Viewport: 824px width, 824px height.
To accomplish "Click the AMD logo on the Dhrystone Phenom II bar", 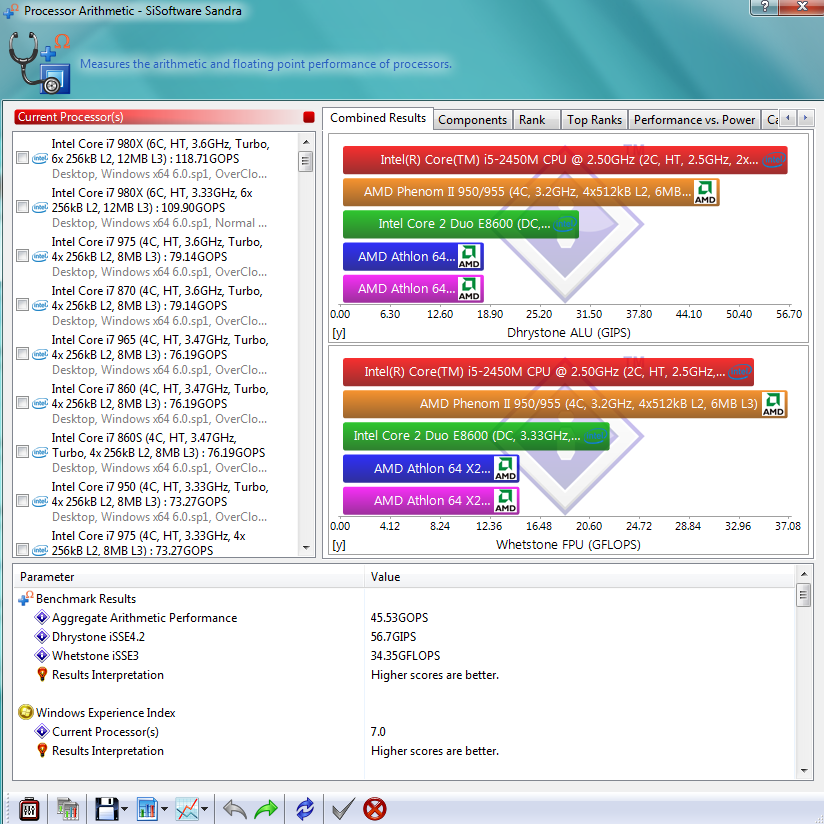I will 705,192.
